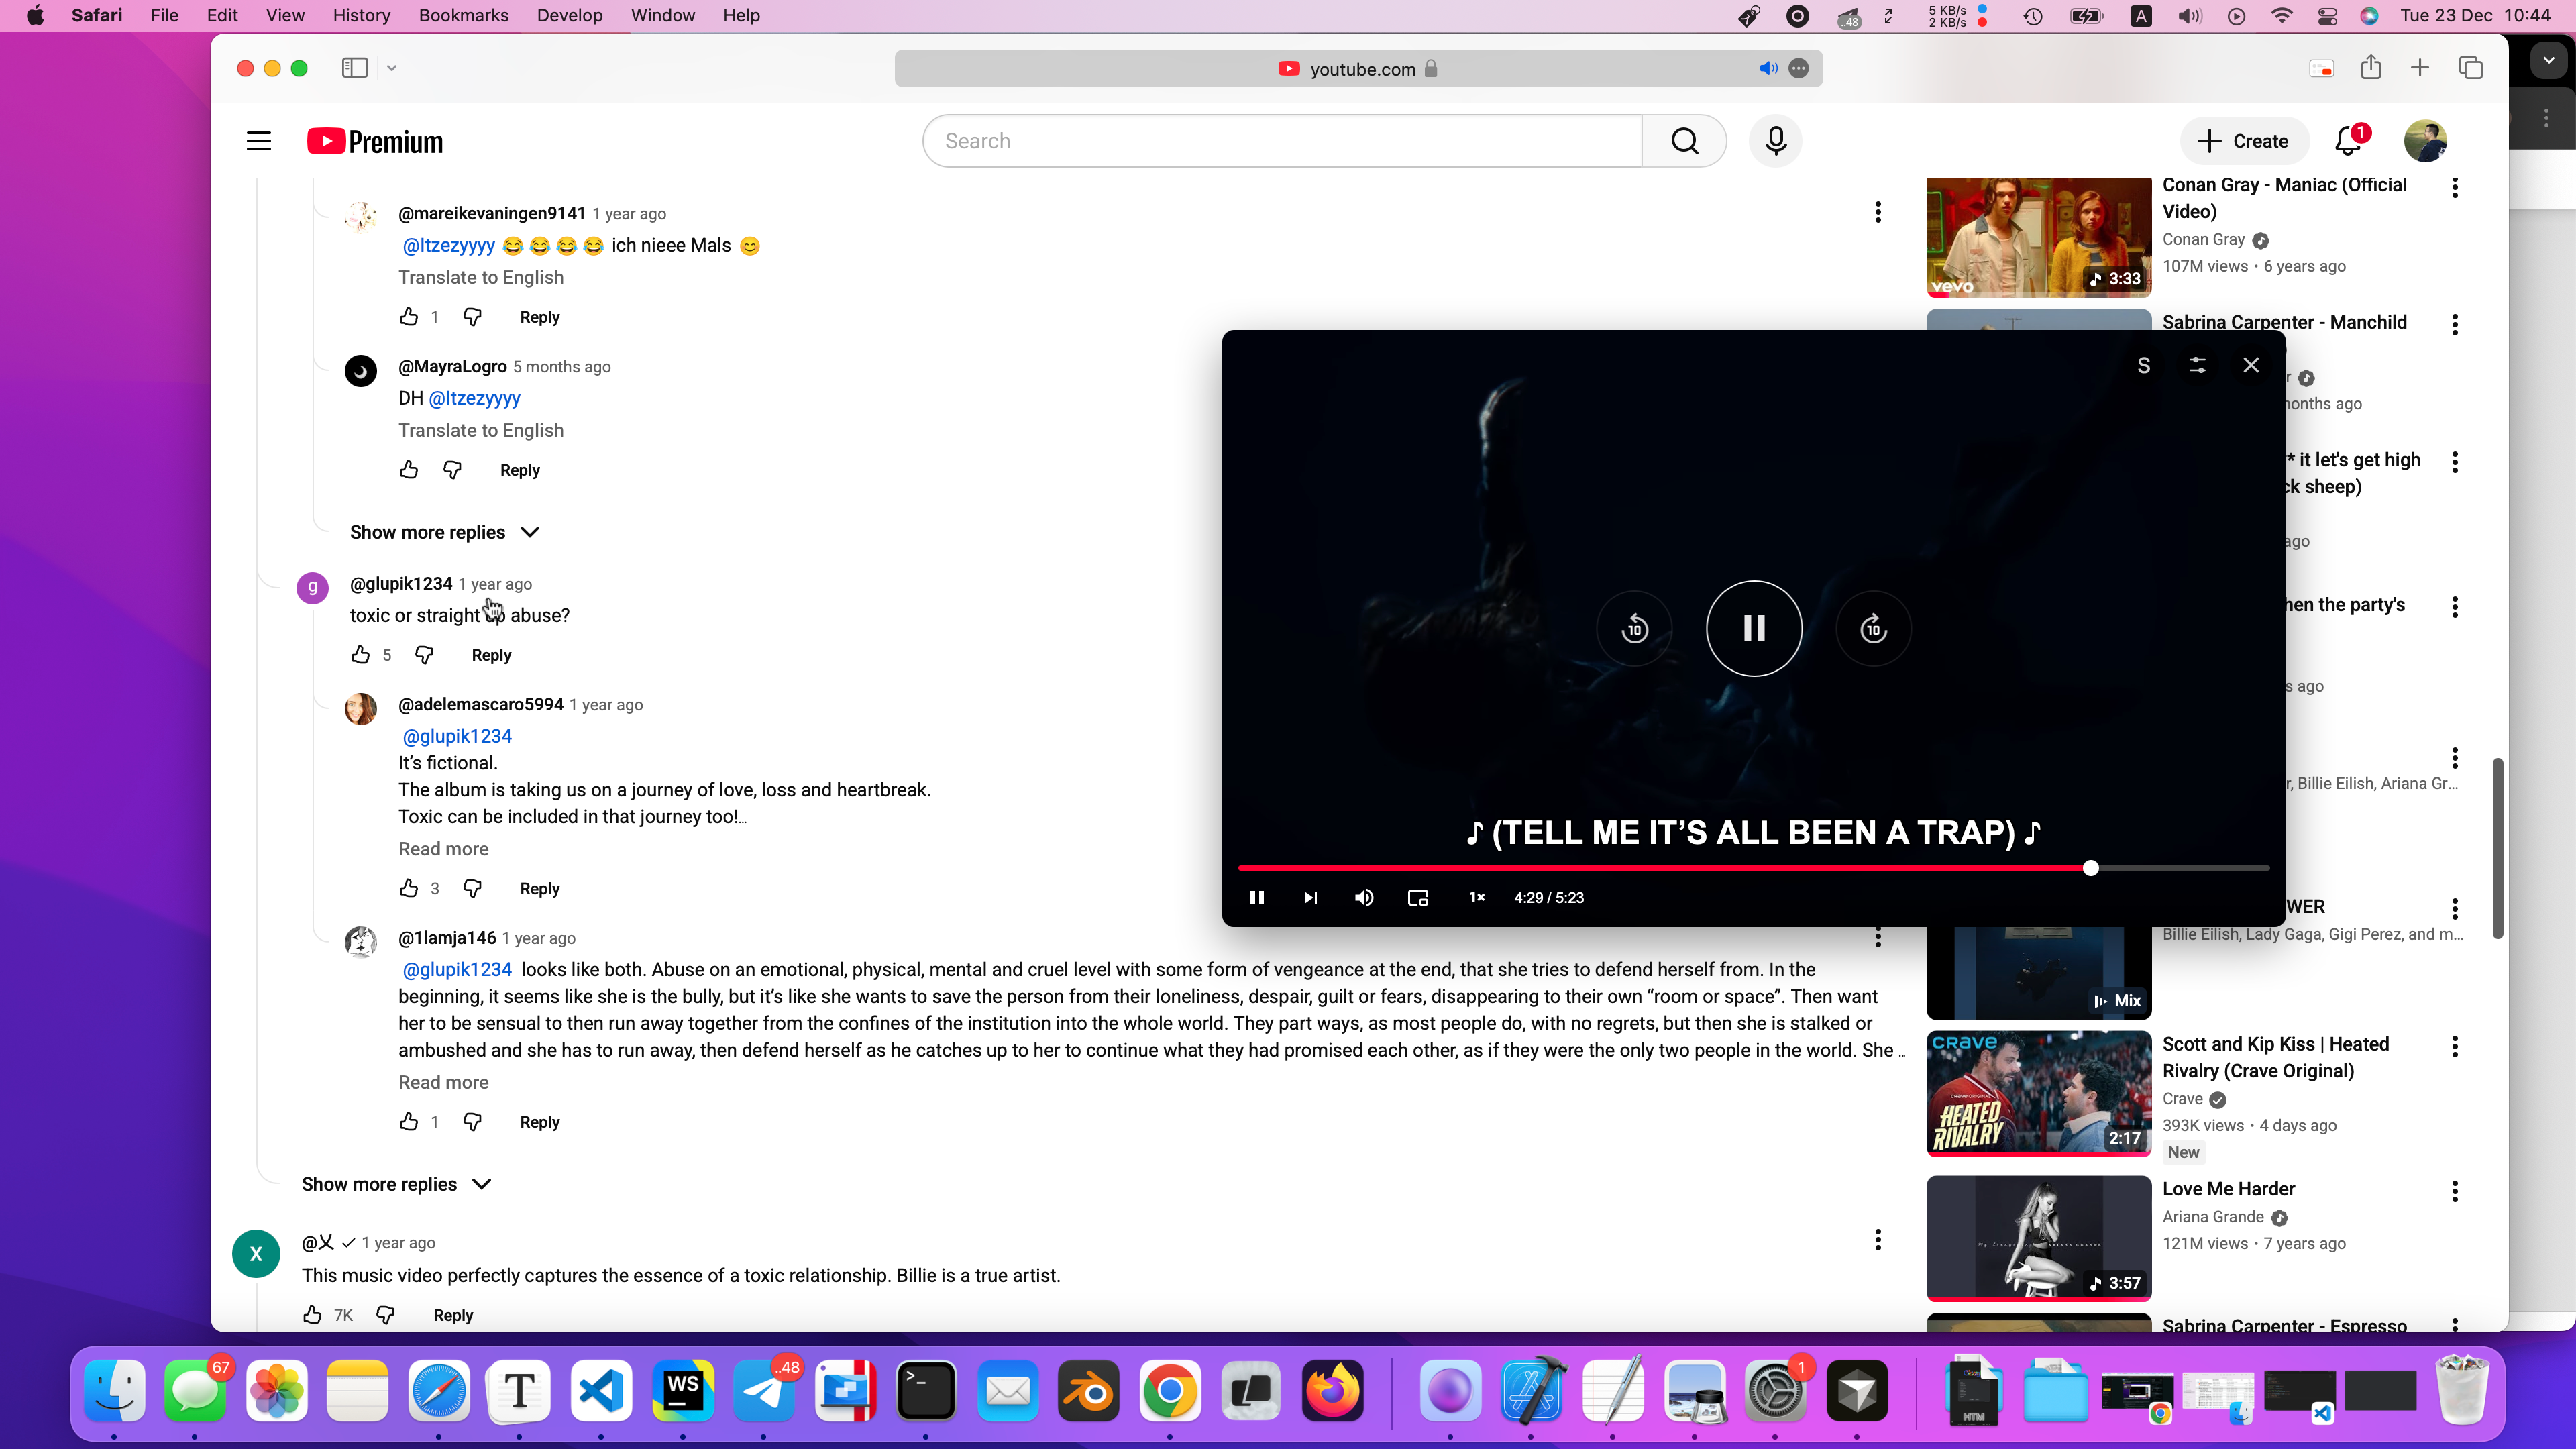
Task: Open picture-in-picture from mini player controls
Action: [1418, 897]
